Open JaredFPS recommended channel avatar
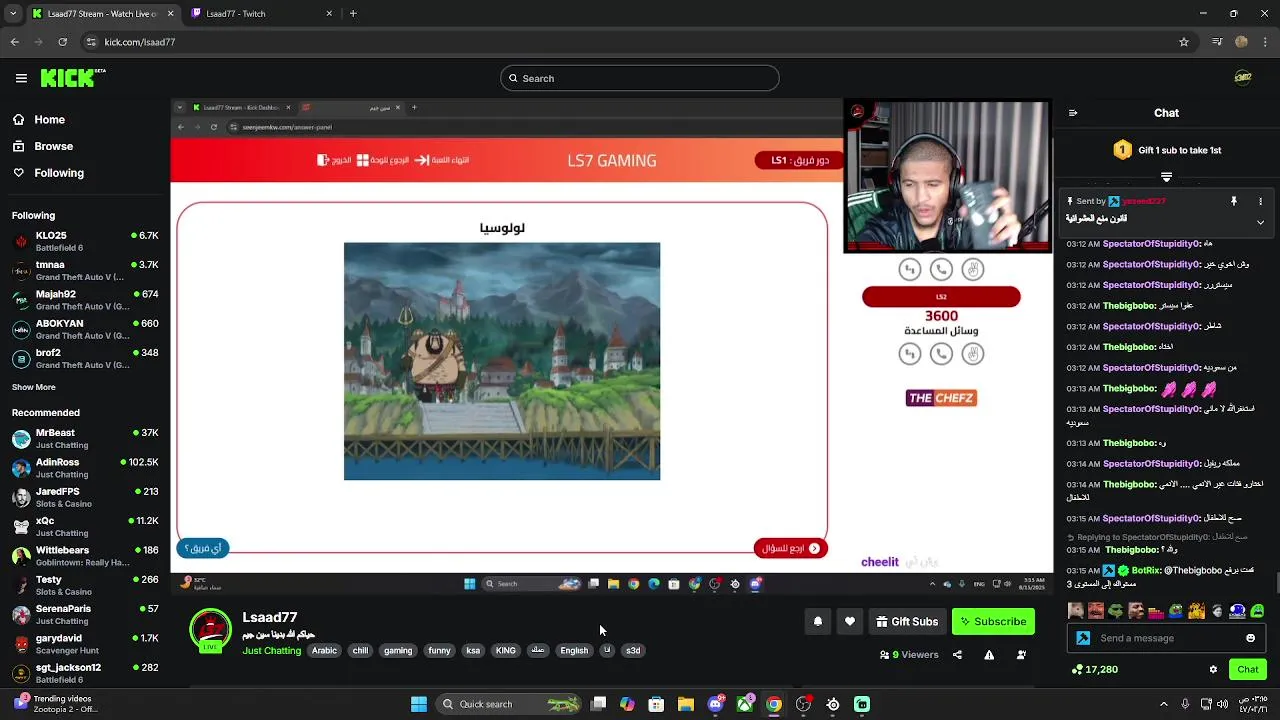This screenshot has width=1280, height=720. coord(21,497)
